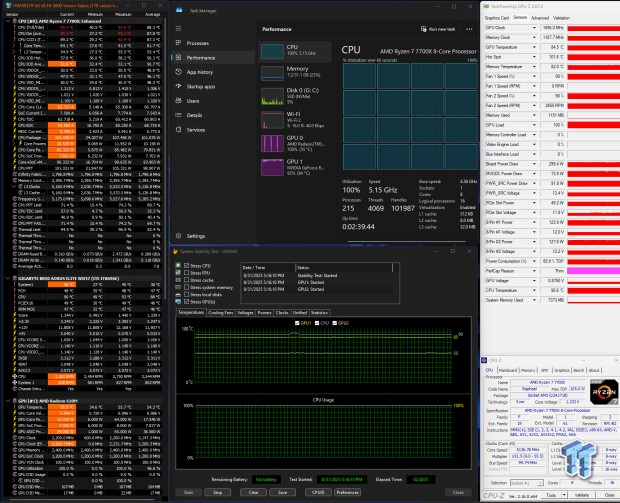Toggle Stress GPU(s) checkbox
This screenshot has height=503, width=620.
point(186,302)
